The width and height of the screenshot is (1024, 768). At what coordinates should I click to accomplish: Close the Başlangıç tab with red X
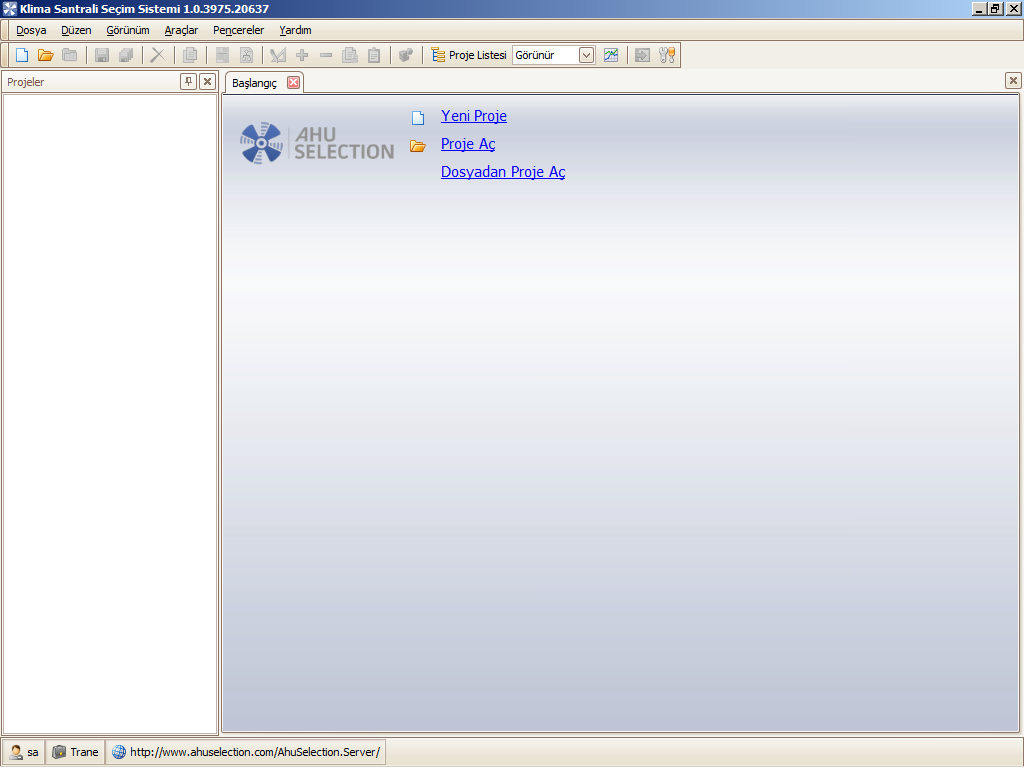click(x=294, y=82)
